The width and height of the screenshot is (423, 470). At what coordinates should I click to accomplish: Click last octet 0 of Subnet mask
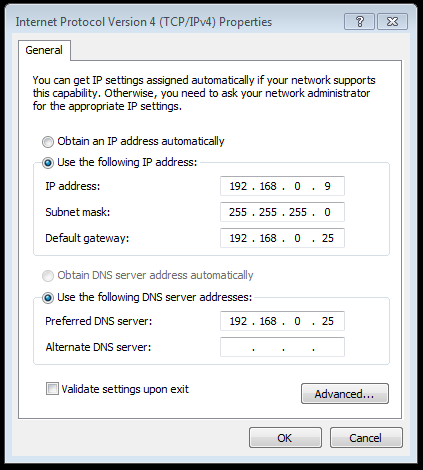tap(327, 212)
